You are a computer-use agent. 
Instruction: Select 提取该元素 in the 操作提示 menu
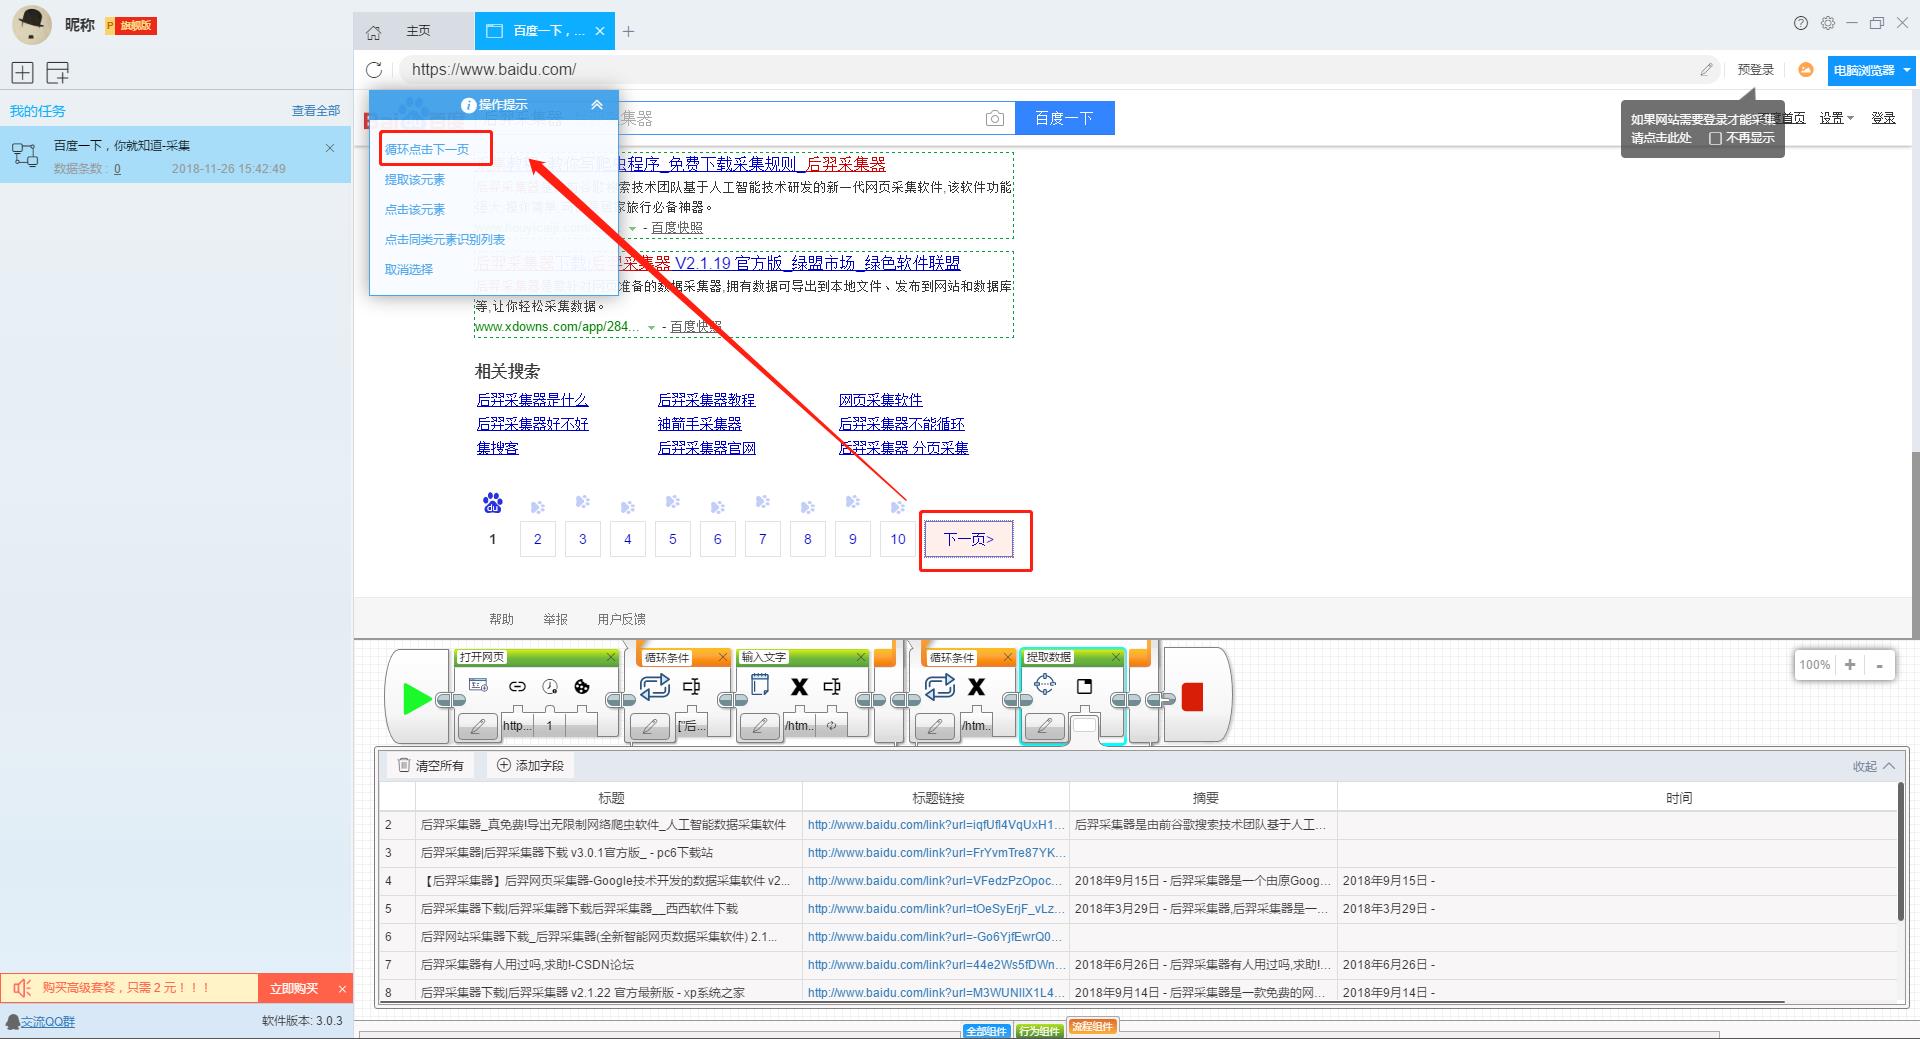pos(415,179)
